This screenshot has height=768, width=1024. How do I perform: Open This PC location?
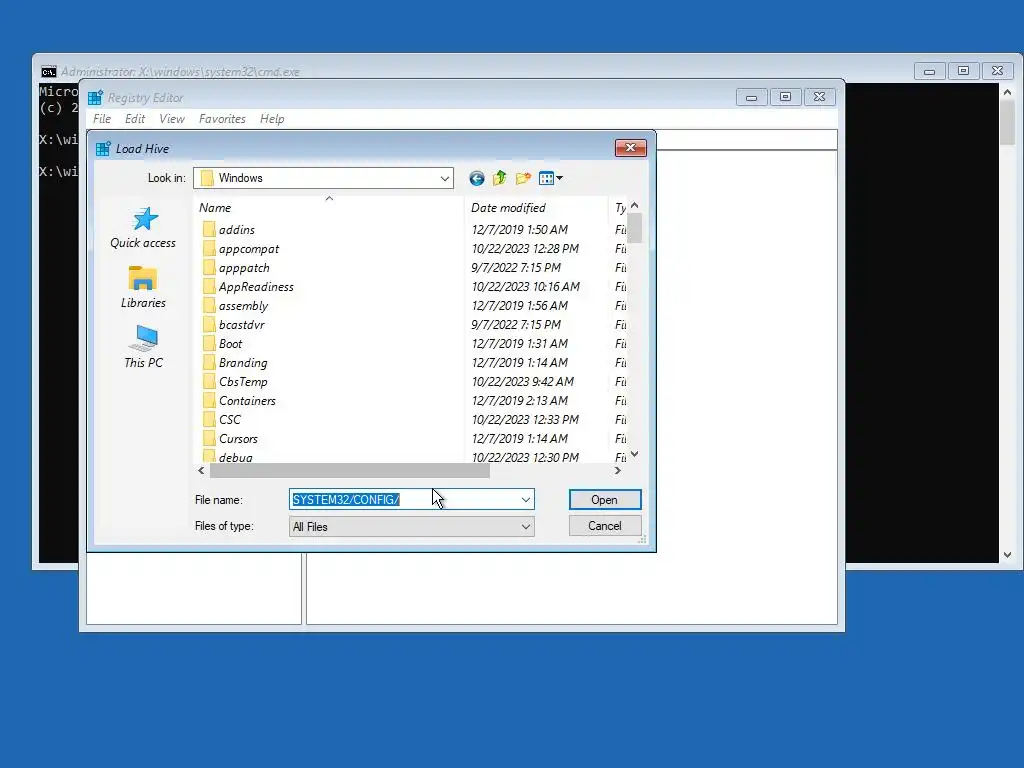click(x=143, y=347)
